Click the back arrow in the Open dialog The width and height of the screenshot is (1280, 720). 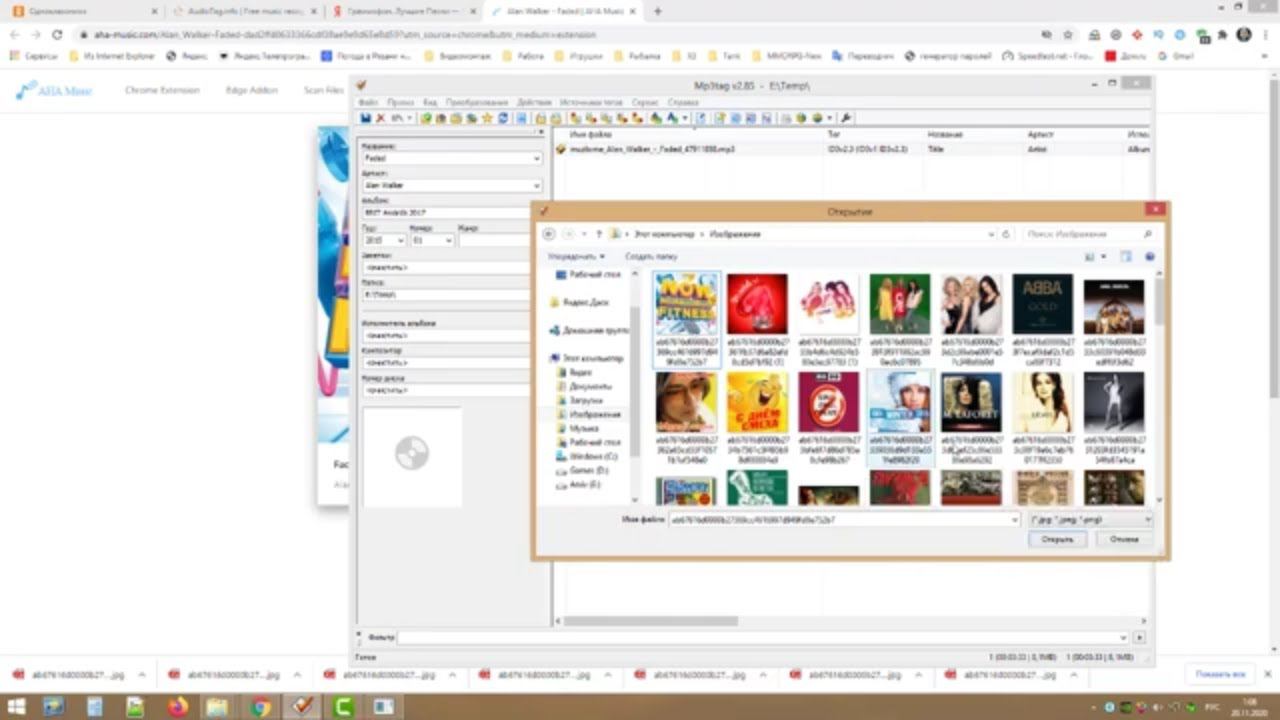coord(548,234)
